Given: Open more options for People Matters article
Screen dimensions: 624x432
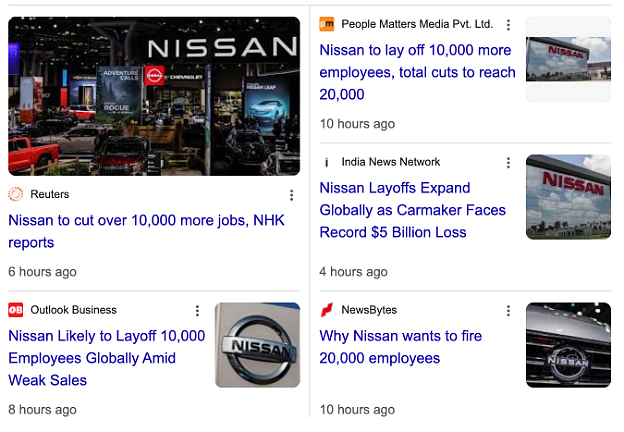Looking at the screenshot, I should 508,25.
